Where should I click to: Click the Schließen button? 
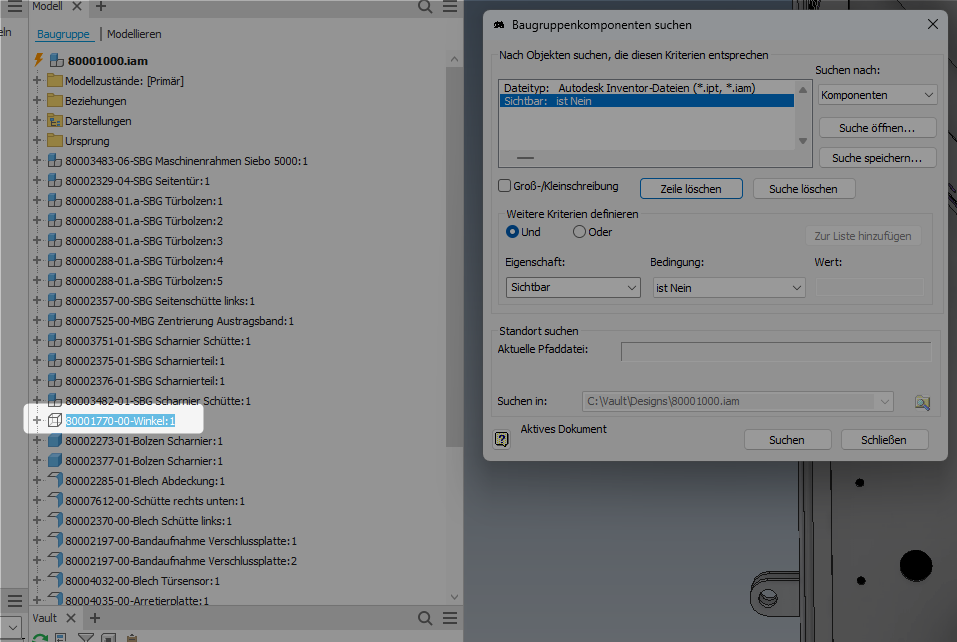click(884, 440)
